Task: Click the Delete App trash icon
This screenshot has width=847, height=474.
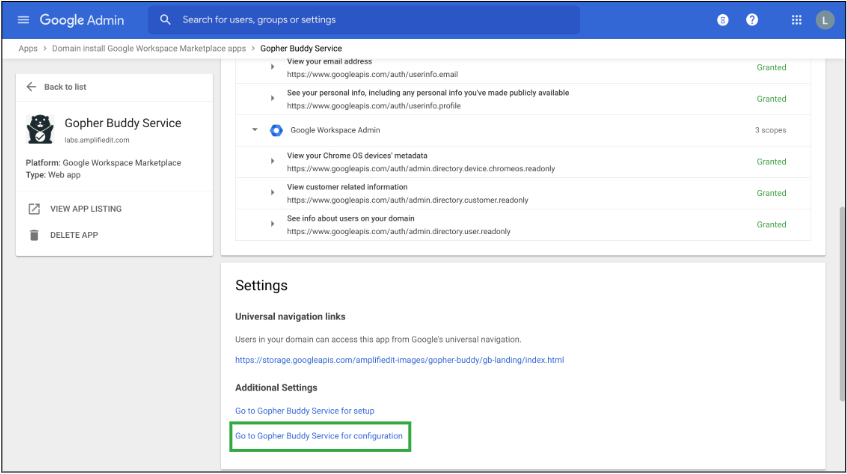Action: pyautogui.click(x=34, y=235)
